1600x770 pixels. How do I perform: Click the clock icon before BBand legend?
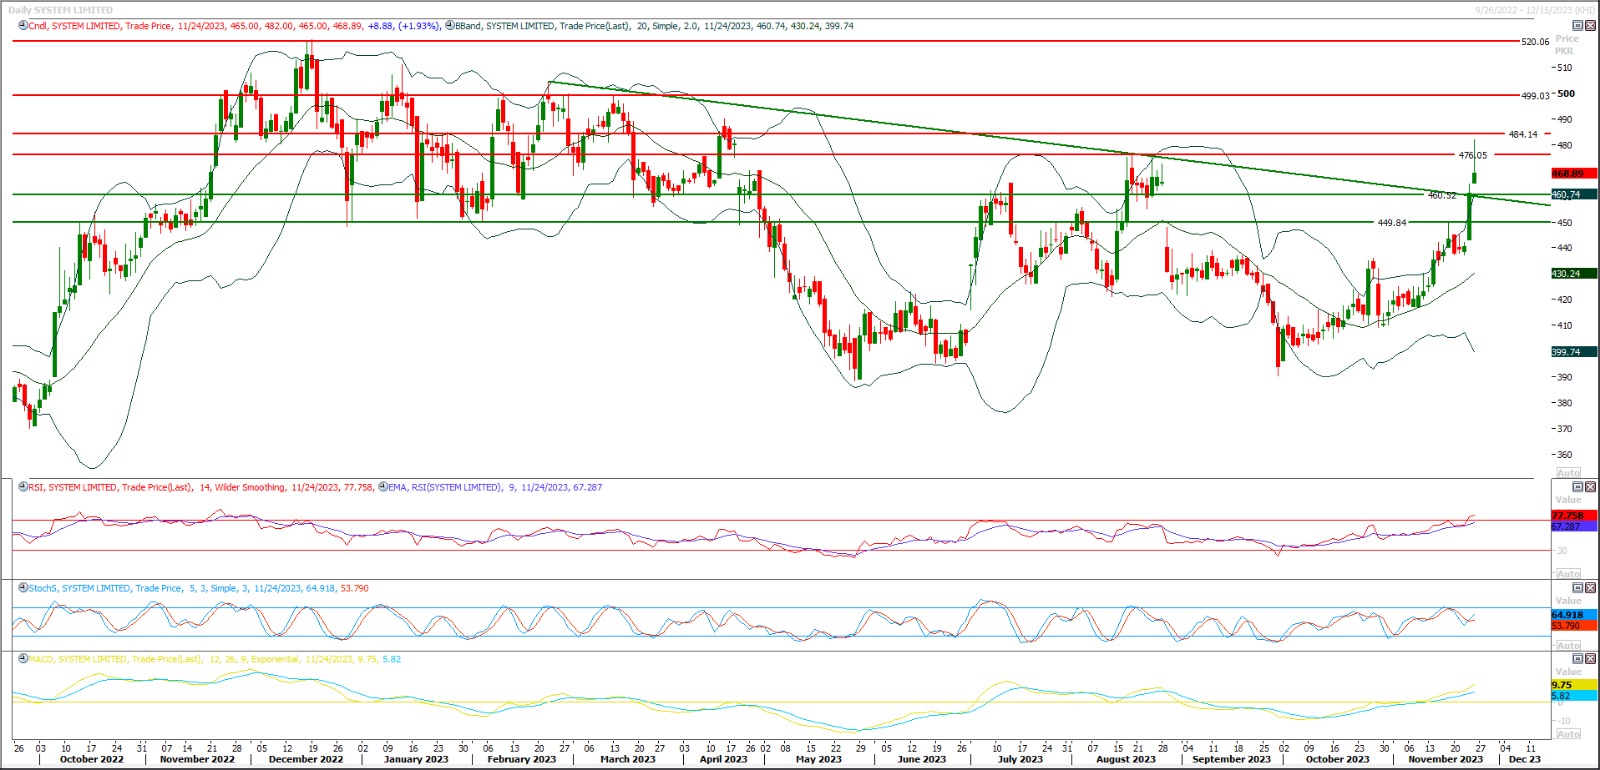tap(449, 26)
